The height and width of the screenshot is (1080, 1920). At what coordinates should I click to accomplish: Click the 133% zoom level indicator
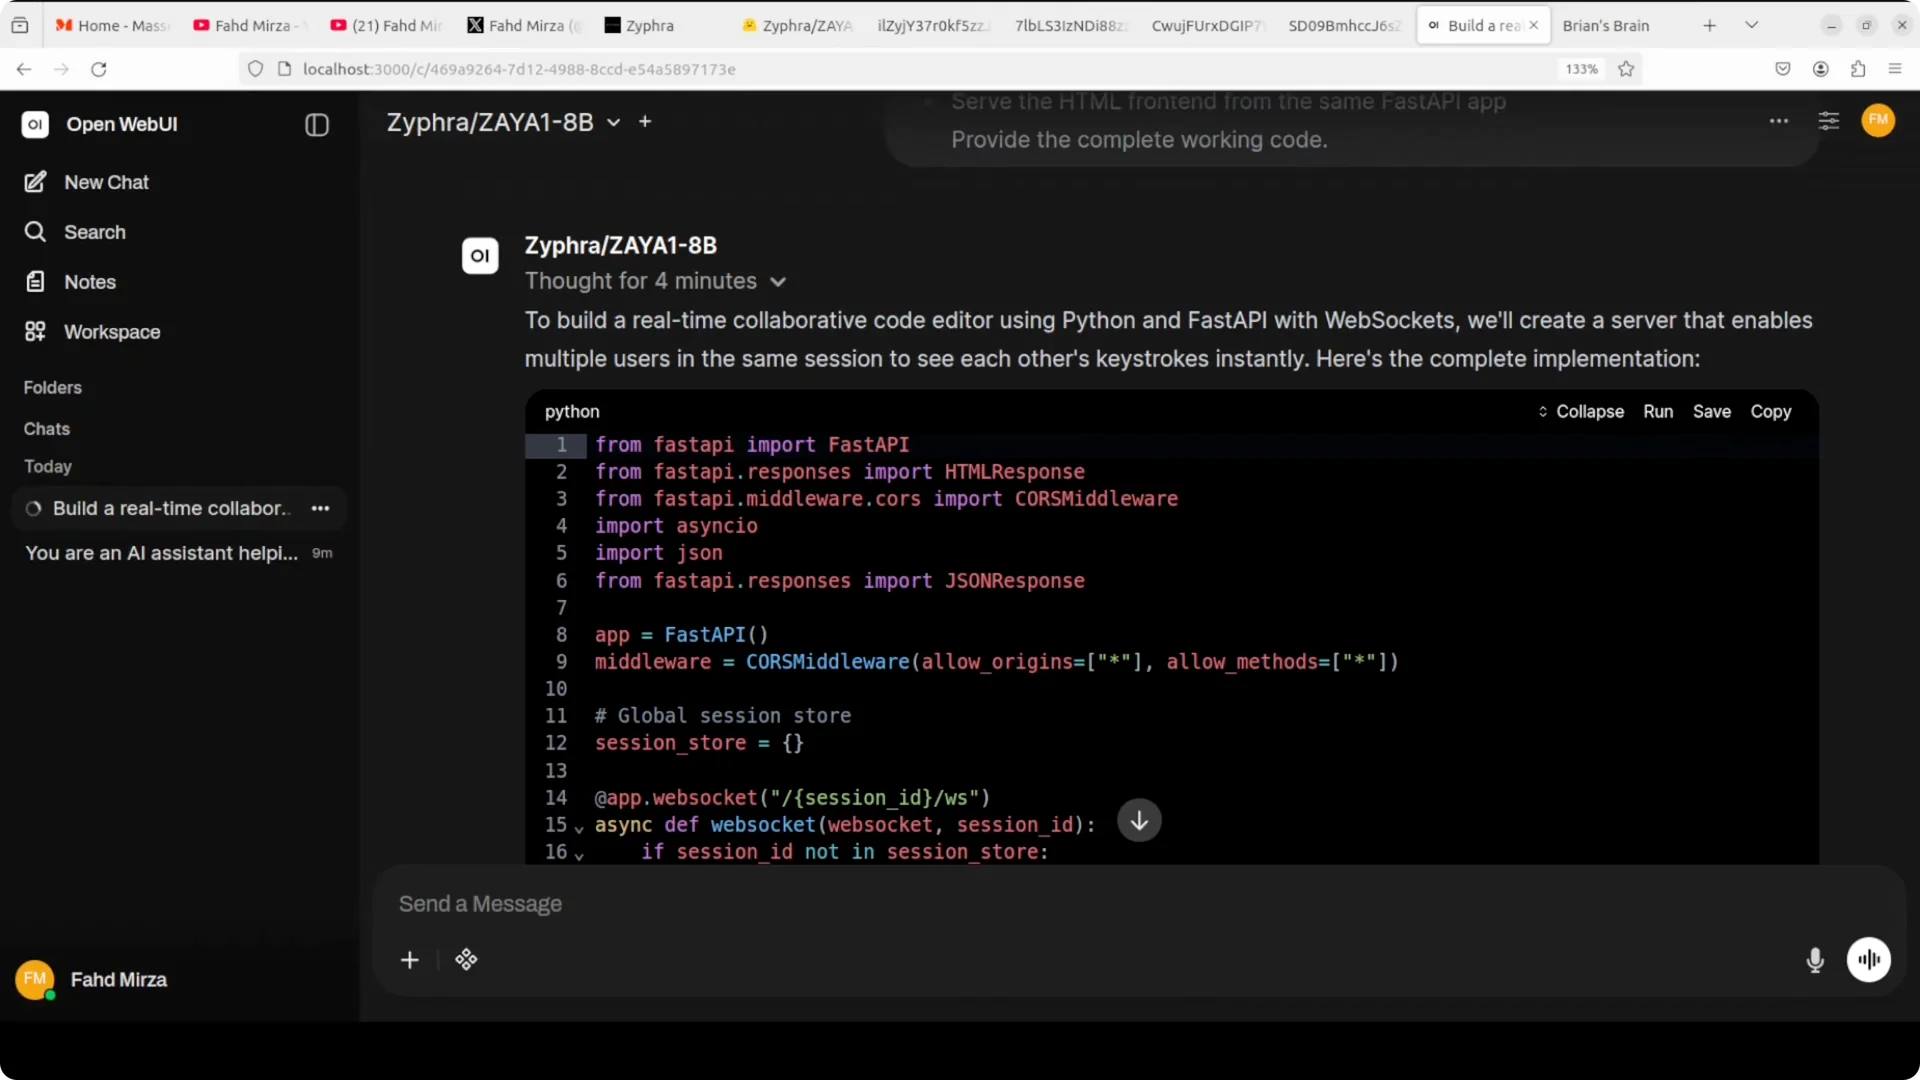[1581, 69]
